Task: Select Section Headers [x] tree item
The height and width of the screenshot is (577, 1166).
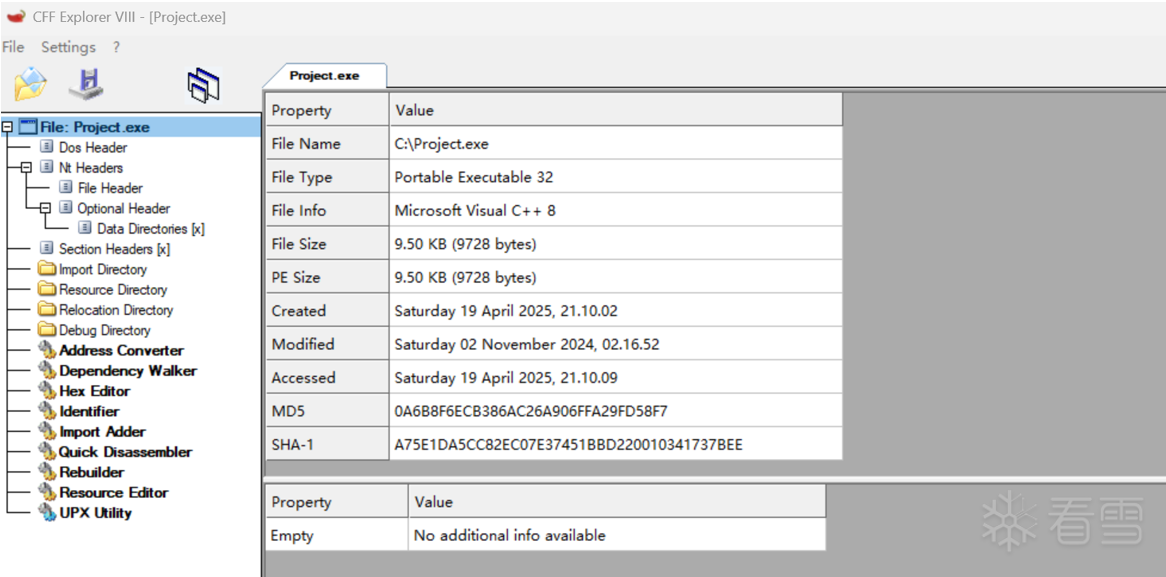Action: (x=114, y=249)
